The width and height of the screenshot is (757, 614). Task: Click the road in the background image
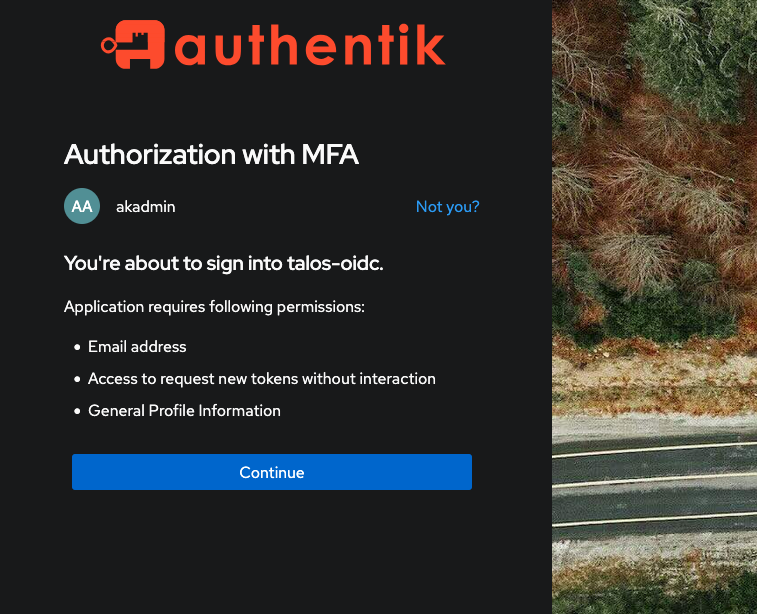655,480
